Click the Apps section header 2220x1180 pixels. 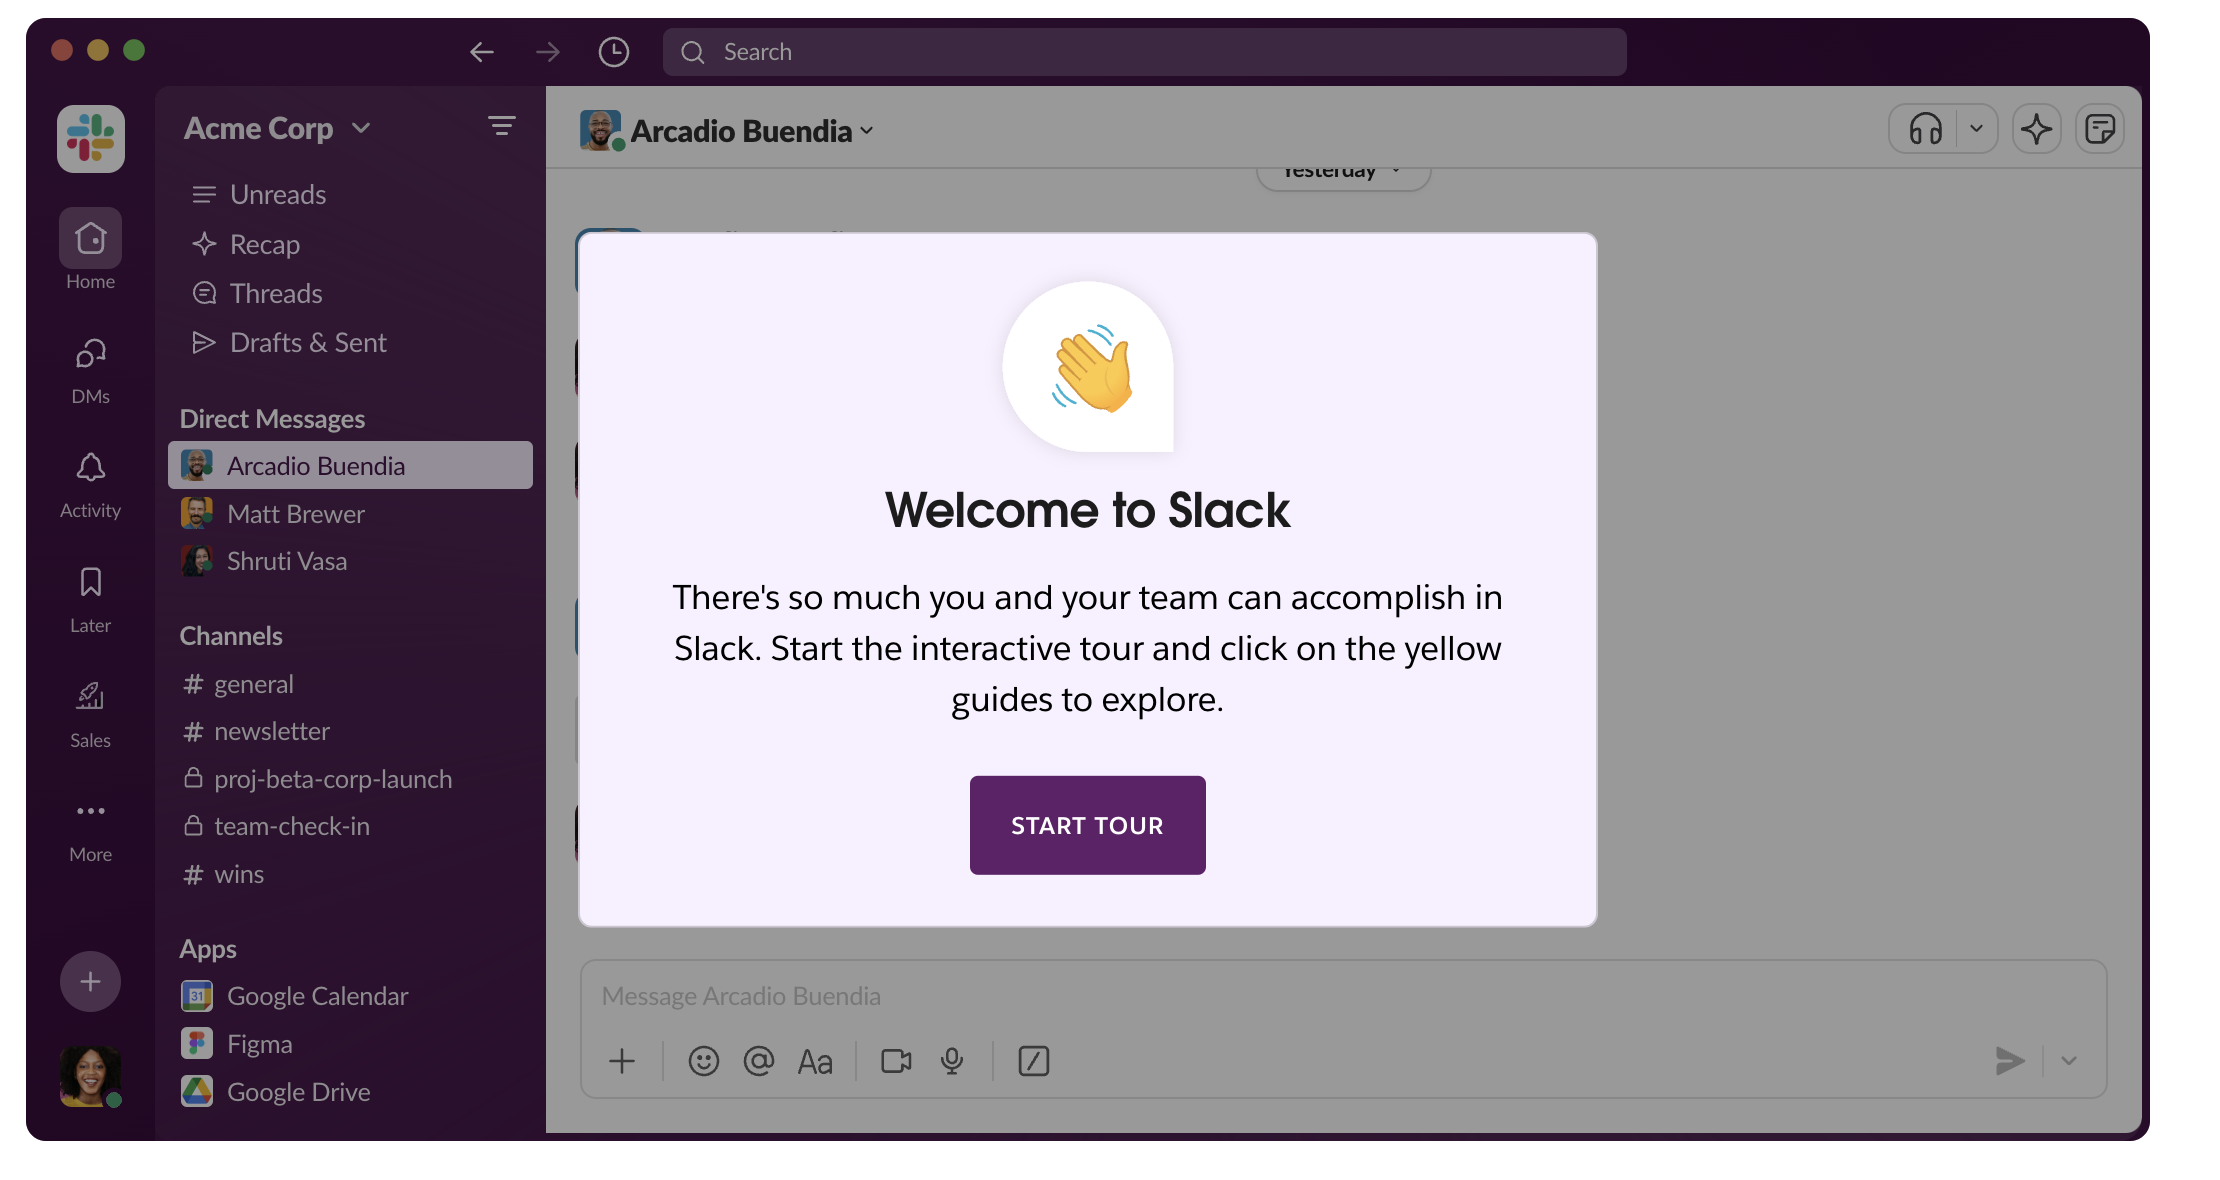tap(208, 949)
